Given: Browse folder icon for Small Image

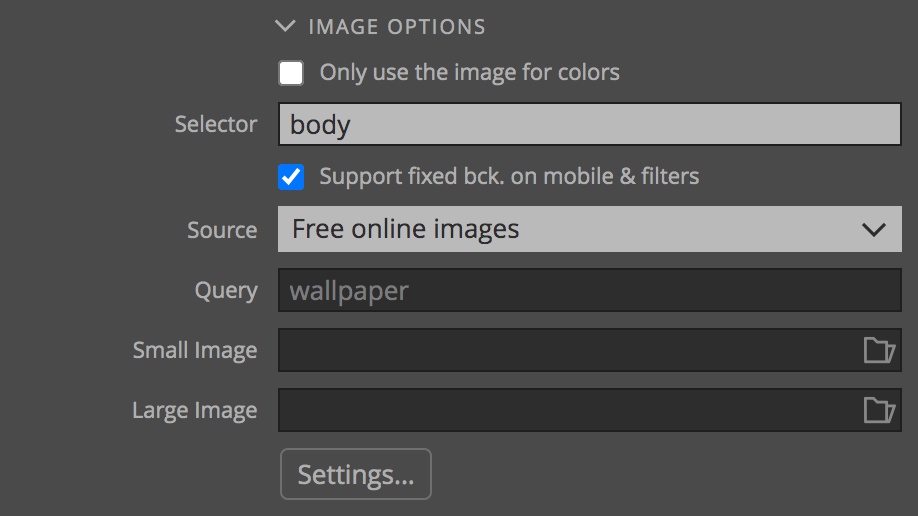Looking at the screenshot, I should point(879,350).
